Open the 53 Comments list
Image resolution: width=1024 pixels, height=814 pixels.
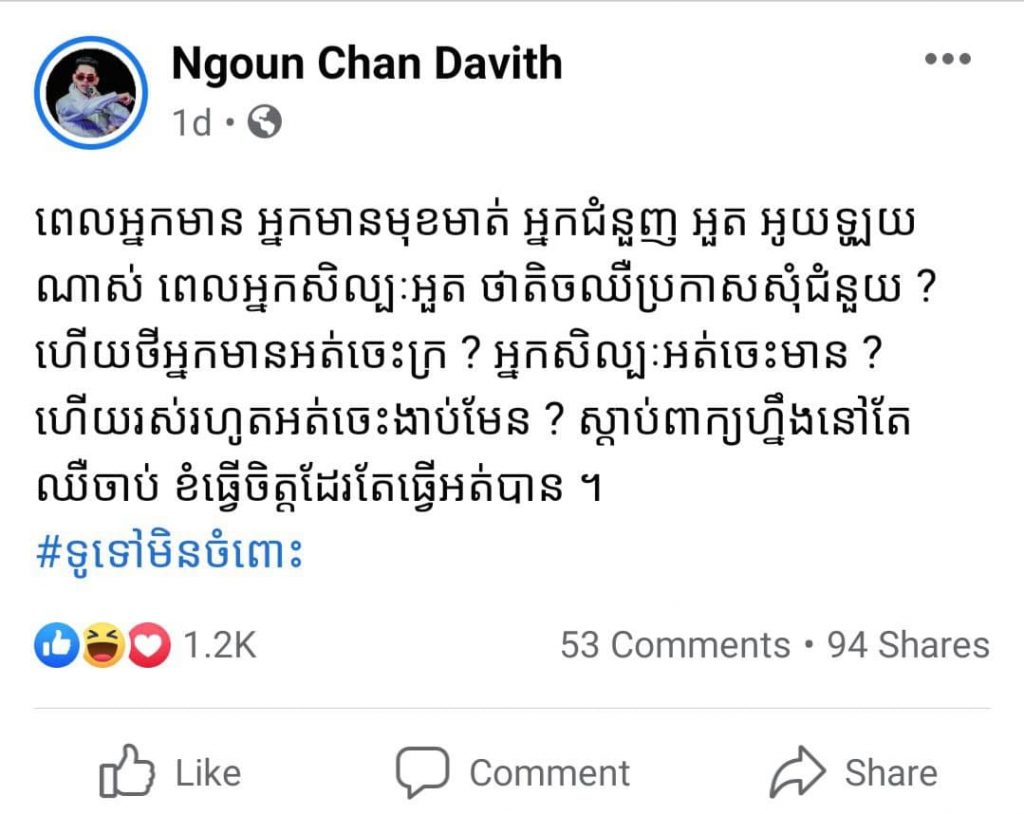click(675, 645)
